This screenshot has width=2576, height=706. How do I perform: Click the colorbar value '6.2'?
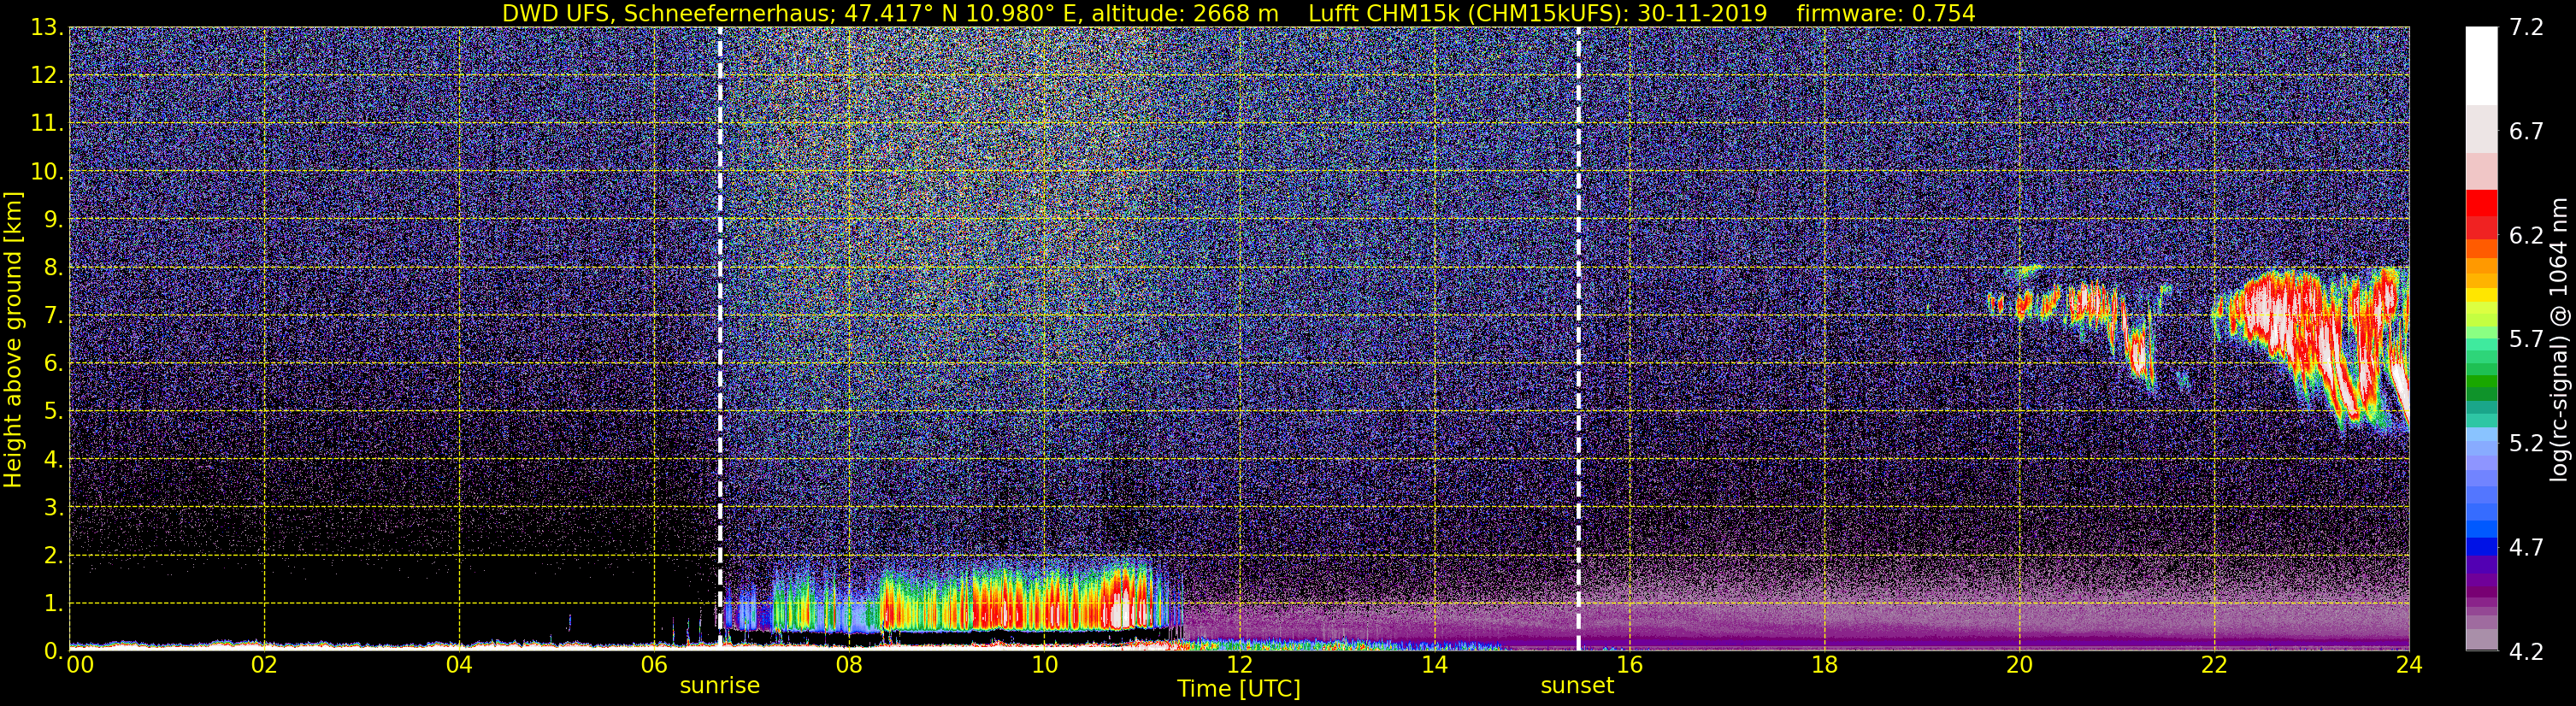coord(2526,236)
